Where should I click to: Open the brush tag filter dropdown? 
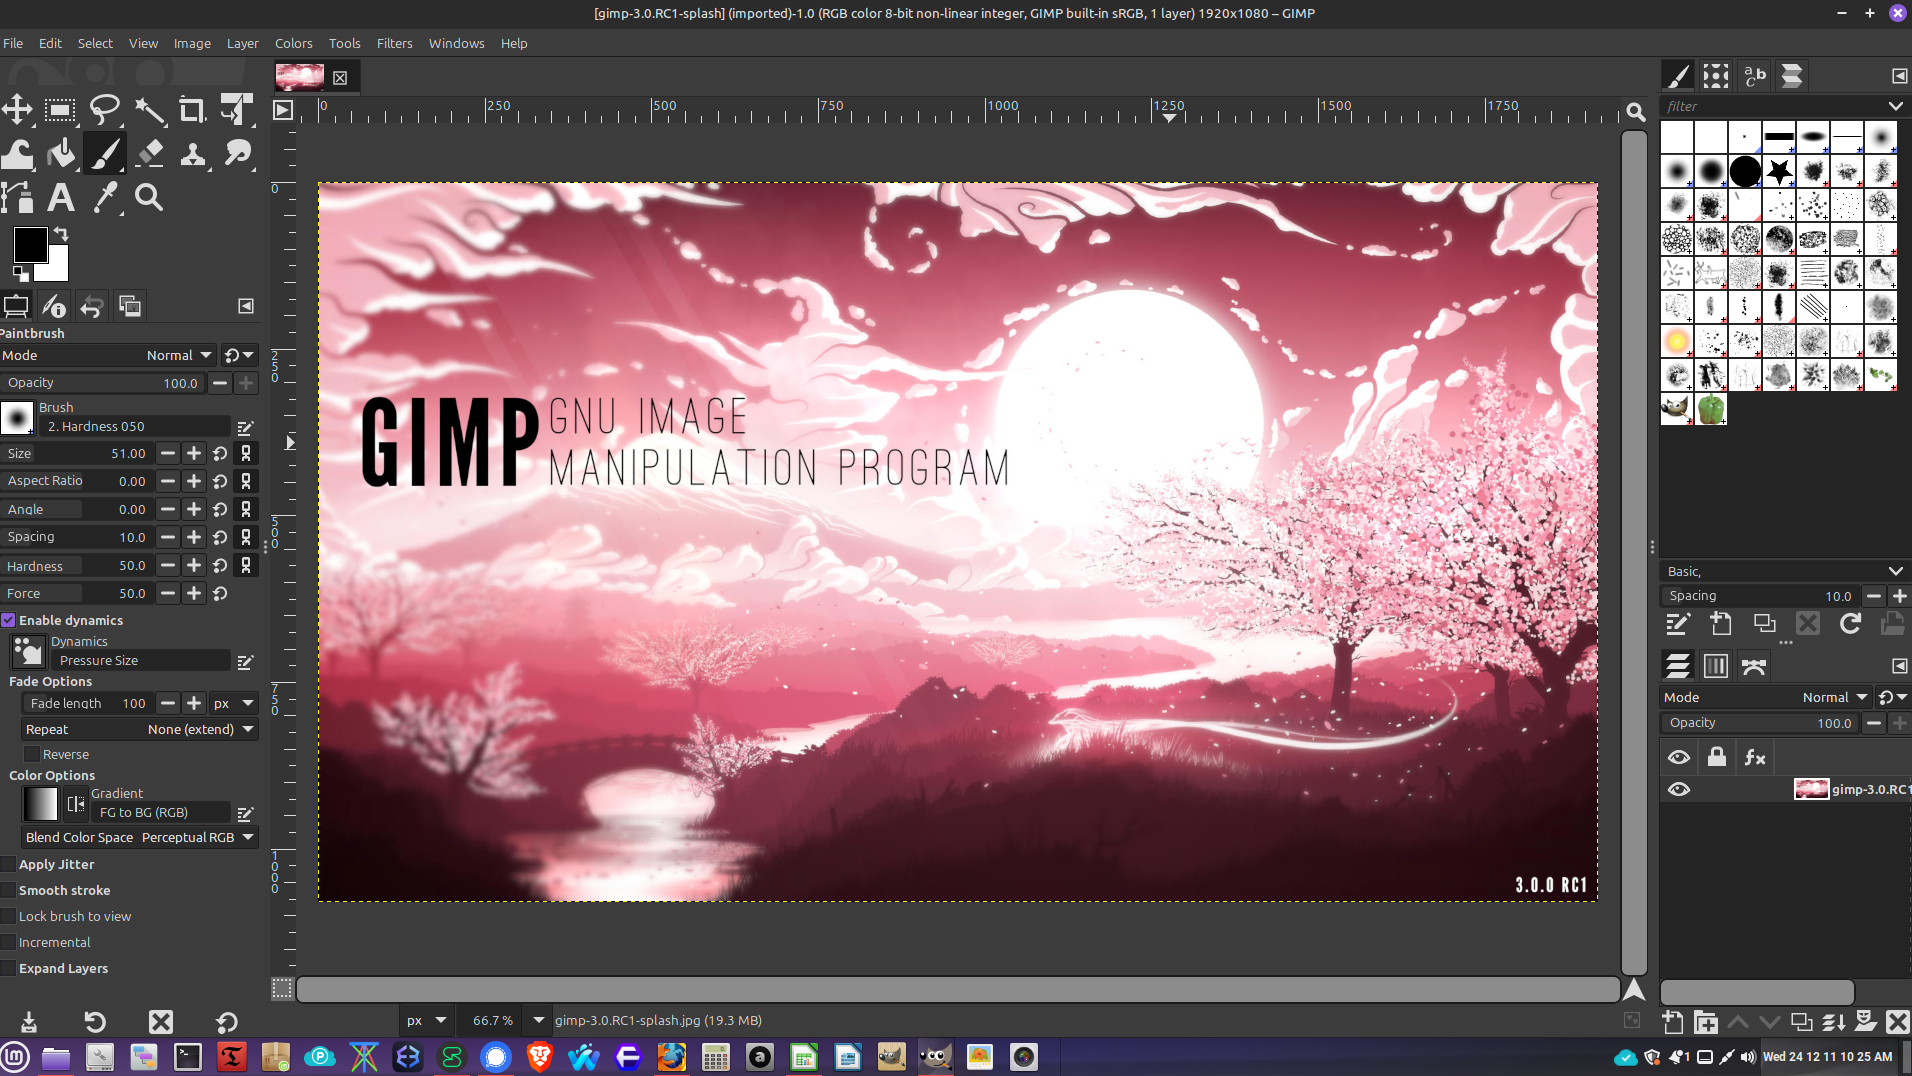1895,106
